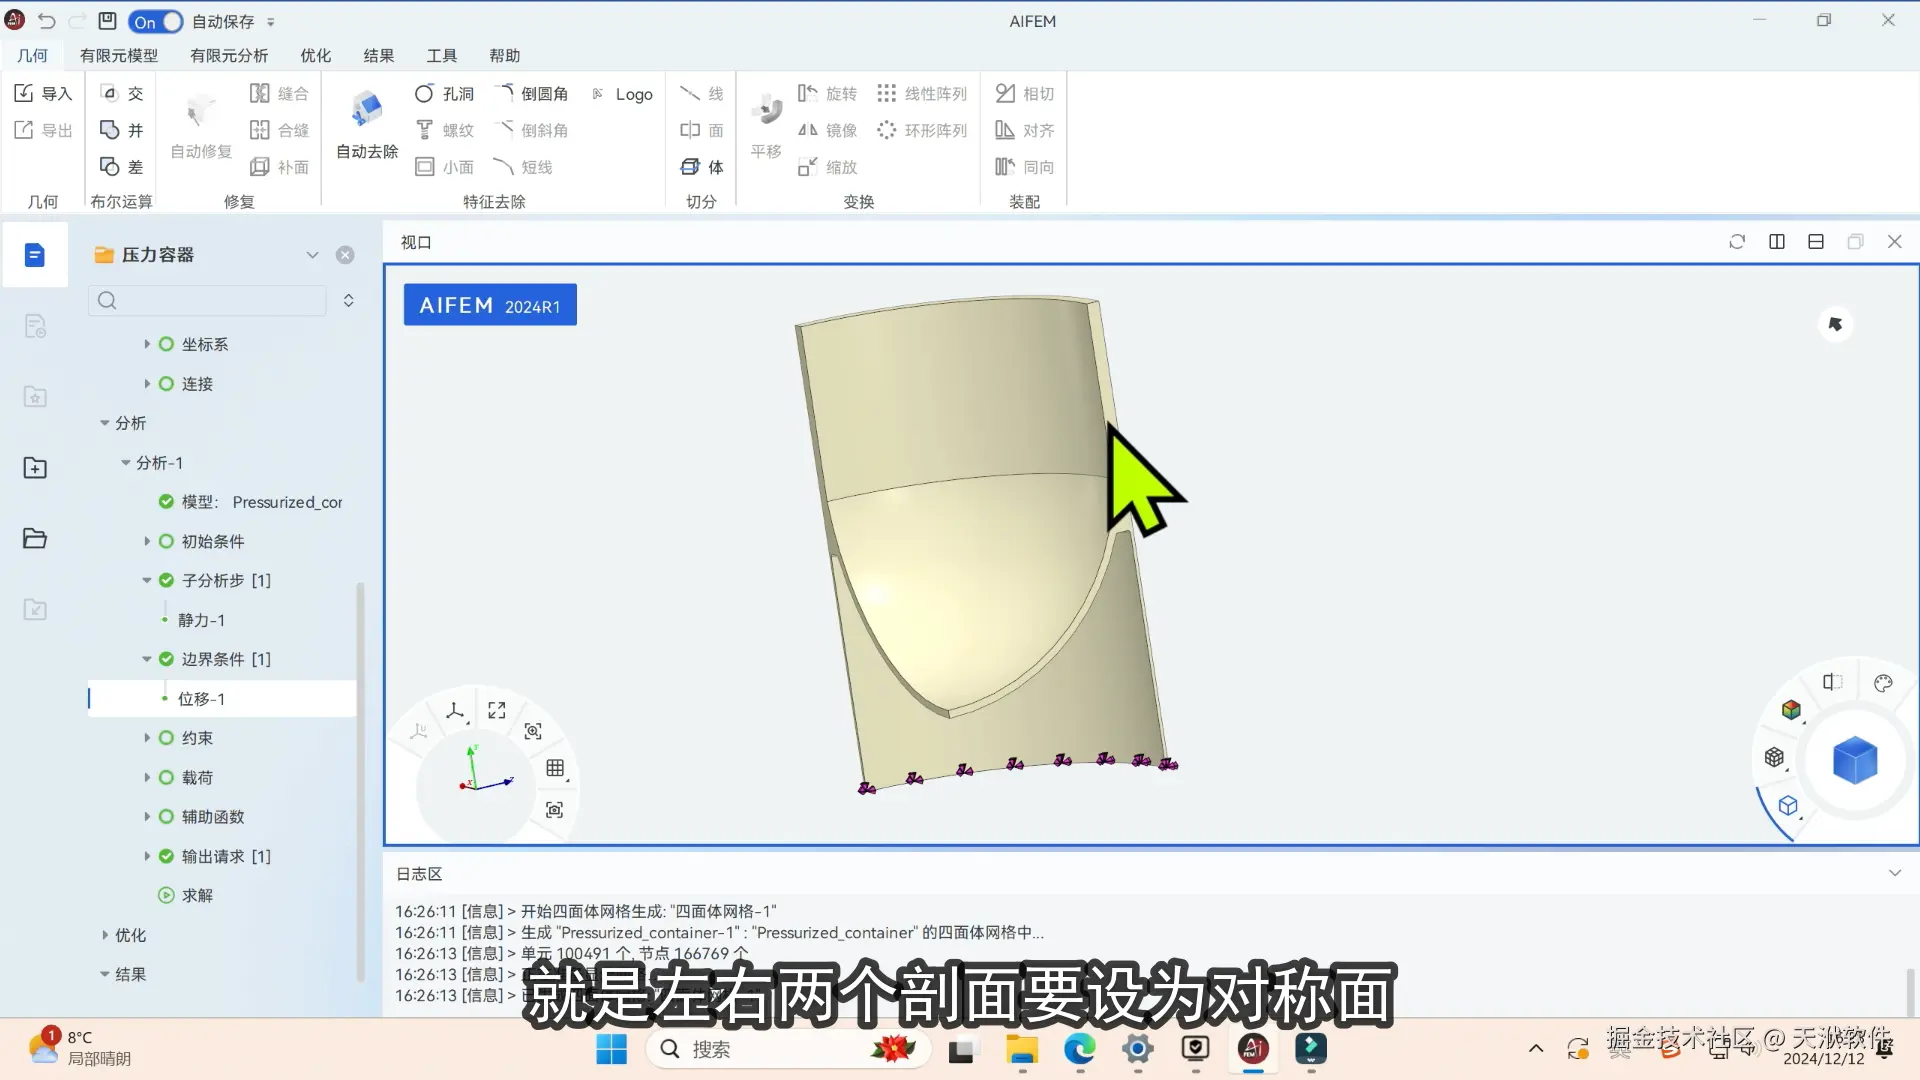Open Microsoft Edge from the taskbar
This screenshot has height=1080, width=1920.
[1079, 1049]
